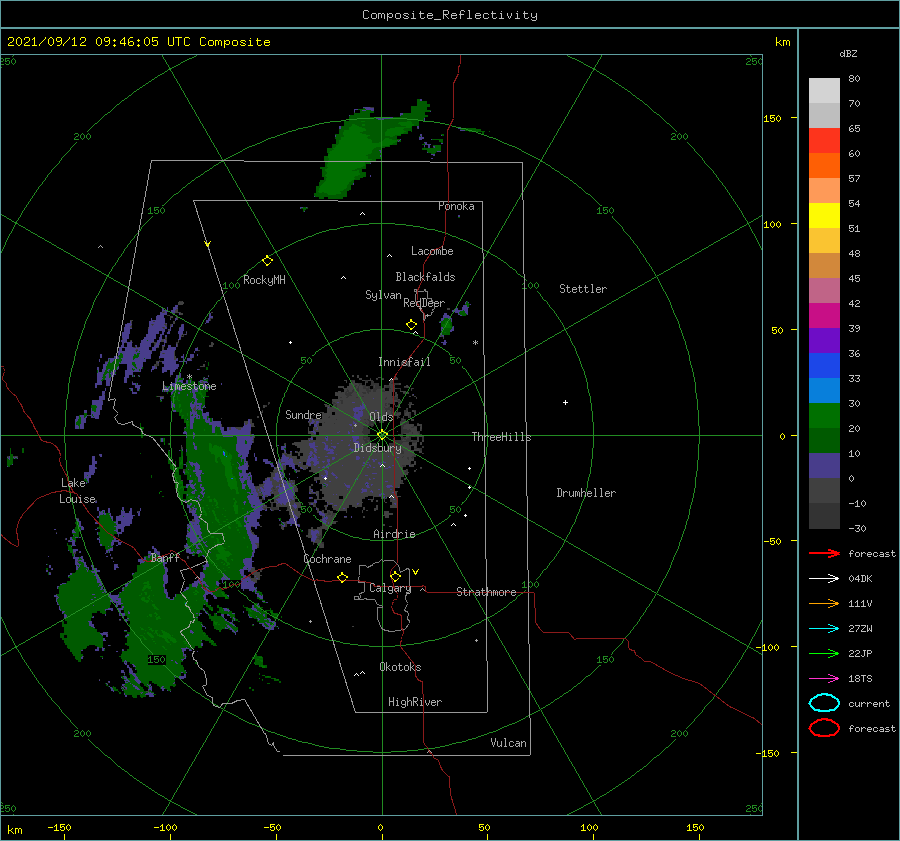Click the Innisfail town label
The height and width of the screenshot is (841, 900).
[x=404, y=362]
